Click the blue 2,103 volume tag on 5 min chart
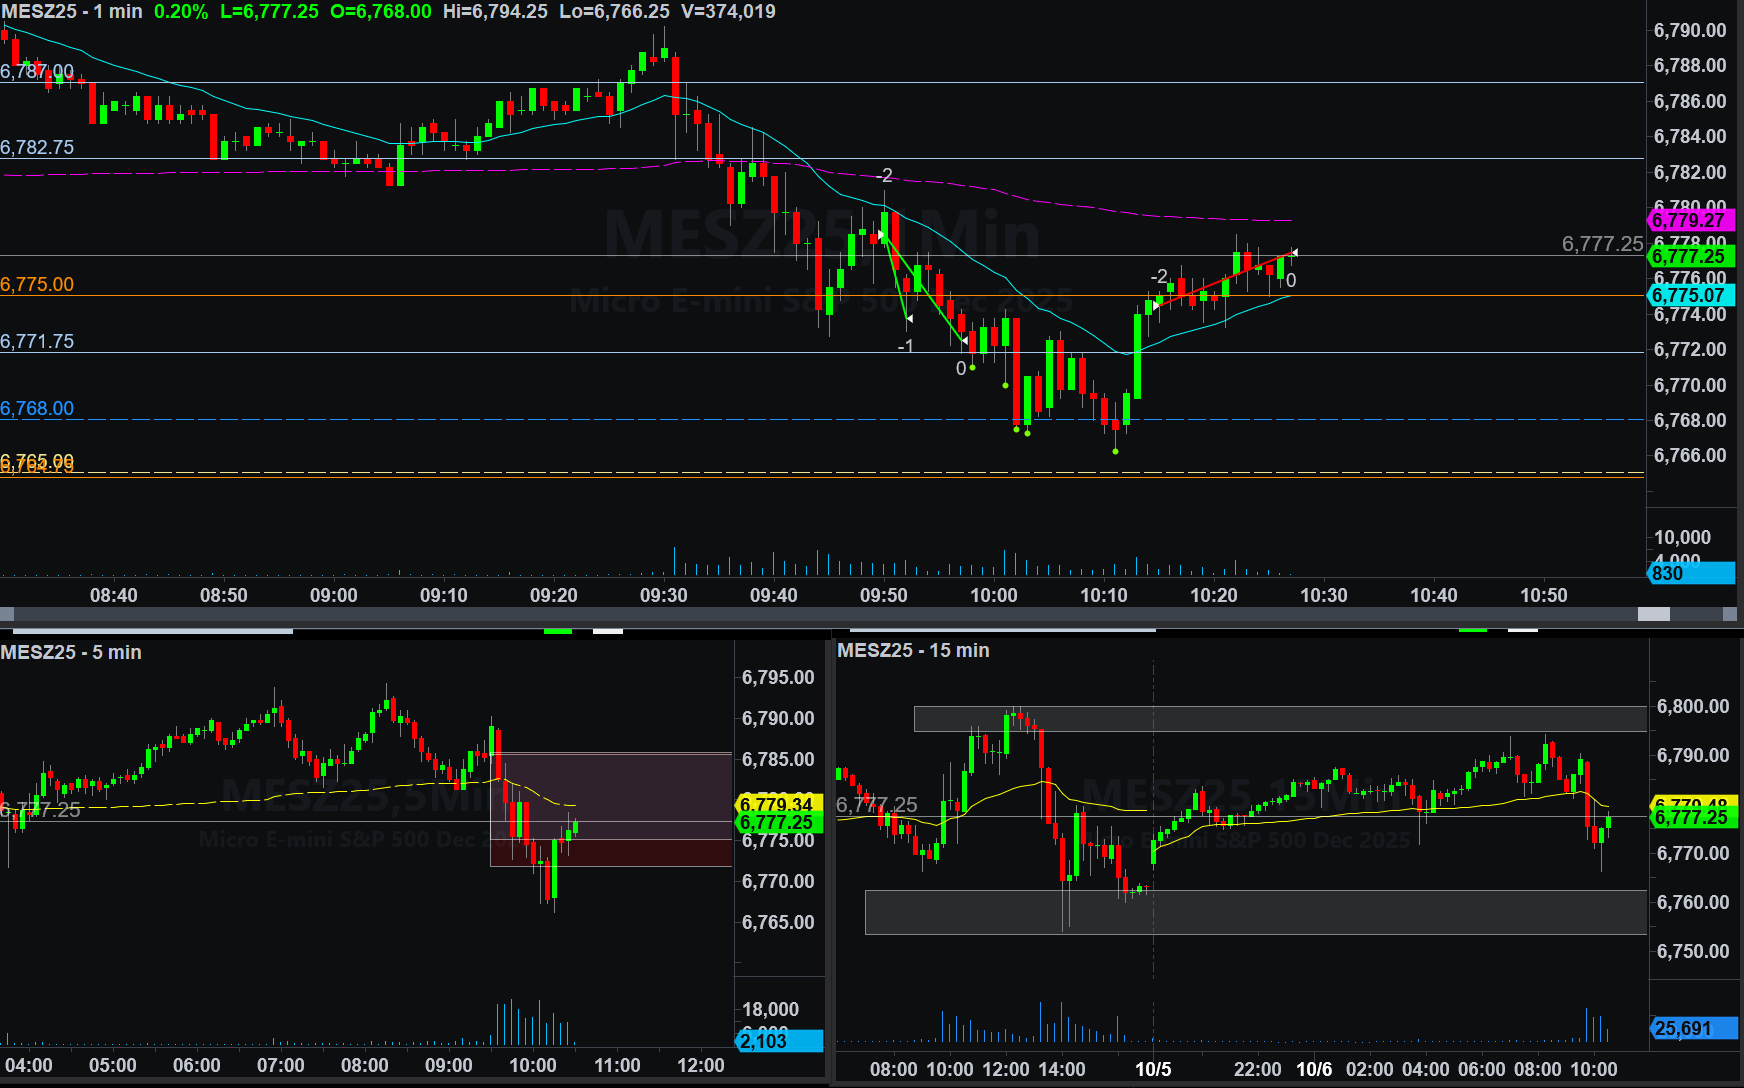1744x1088 pixels. 778,1041
